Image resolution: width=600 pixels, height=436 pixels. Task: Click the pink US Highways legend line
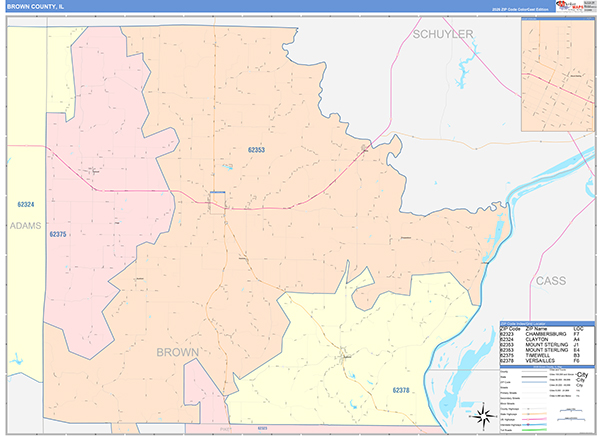[x=534, y=419]
